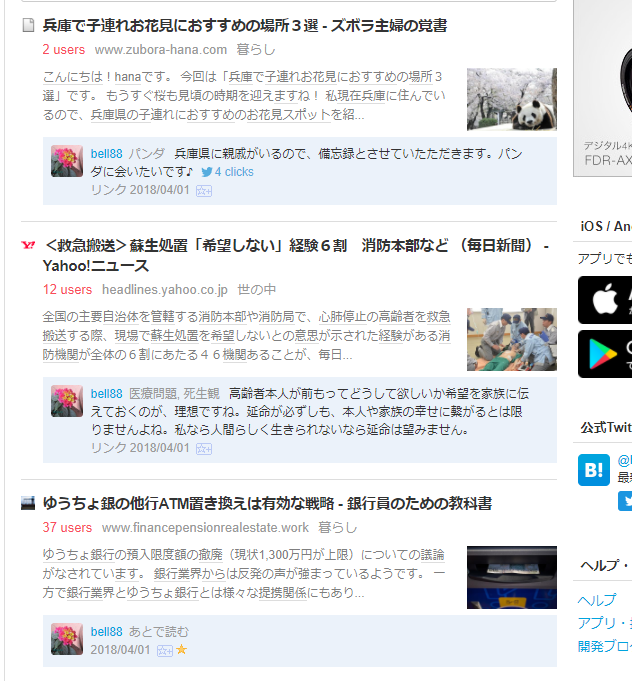Open the 開発ブログ link in sidebar
632x681 pixels.
pyautogui.click(x=605, y=646)
